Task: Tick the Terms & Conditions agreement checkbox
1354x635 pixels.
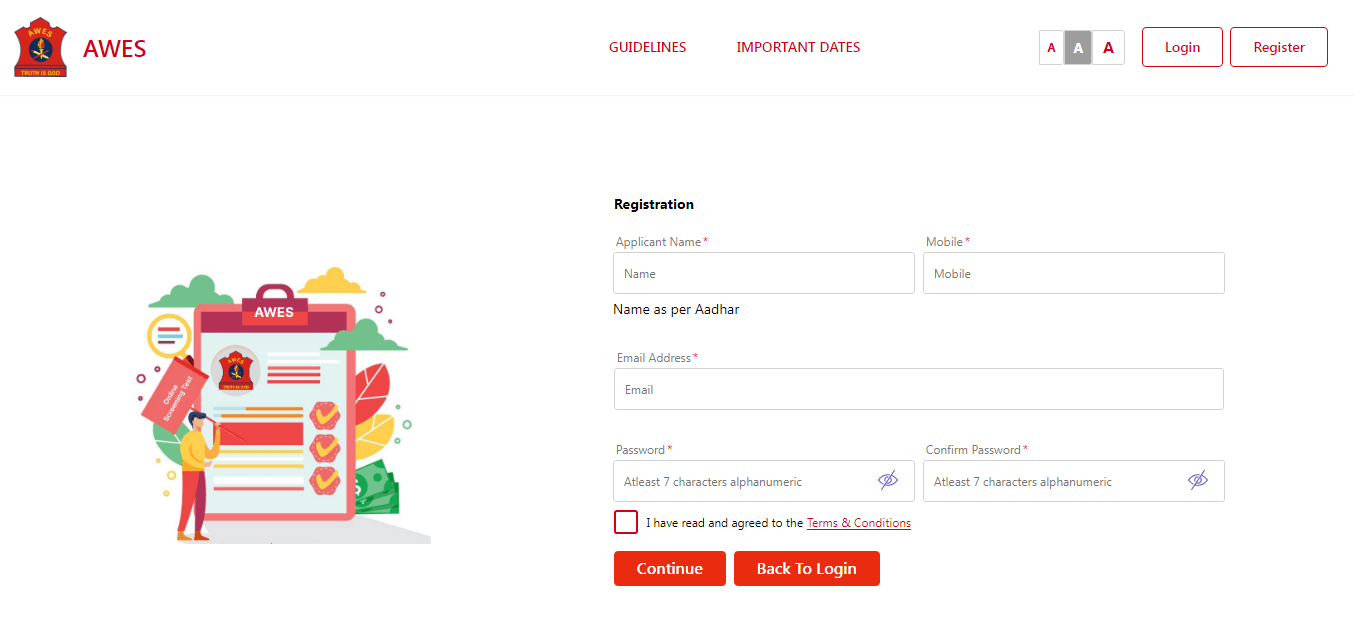Action: (x=626, y=522)
